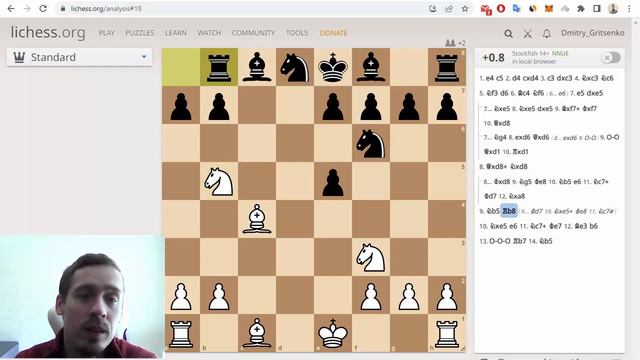The width and height of the screenshot is (640, 360).
Task: Jump to move 1. e4
Action: click(x=490, y=78)
